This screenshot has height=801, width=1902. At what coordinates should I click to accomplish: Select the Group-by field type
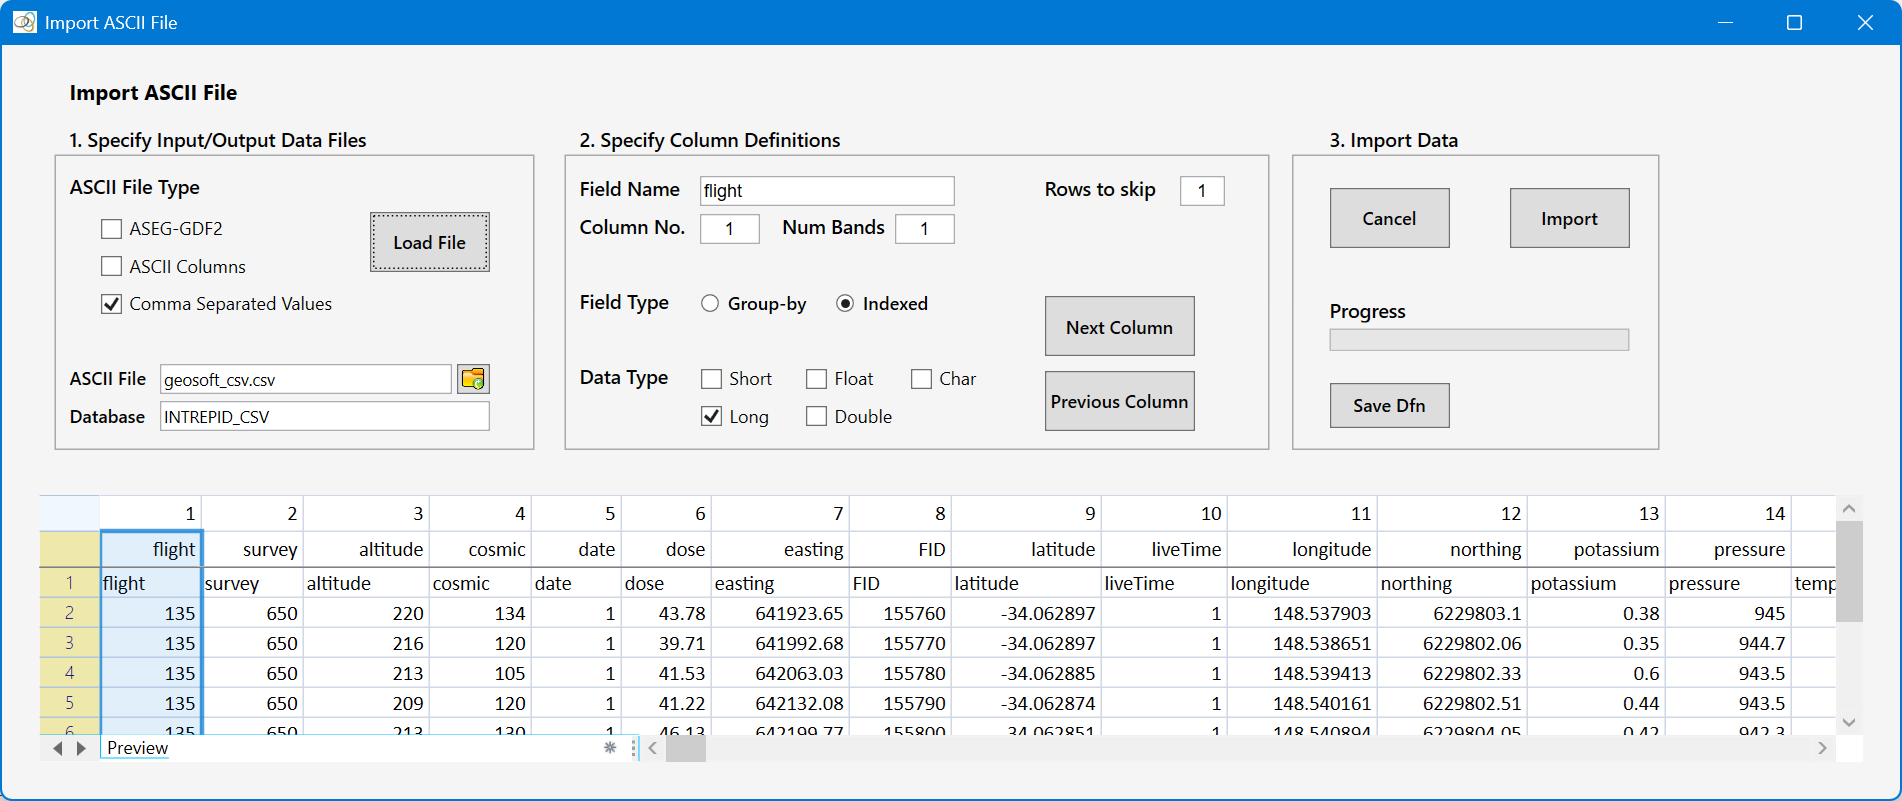710,303
